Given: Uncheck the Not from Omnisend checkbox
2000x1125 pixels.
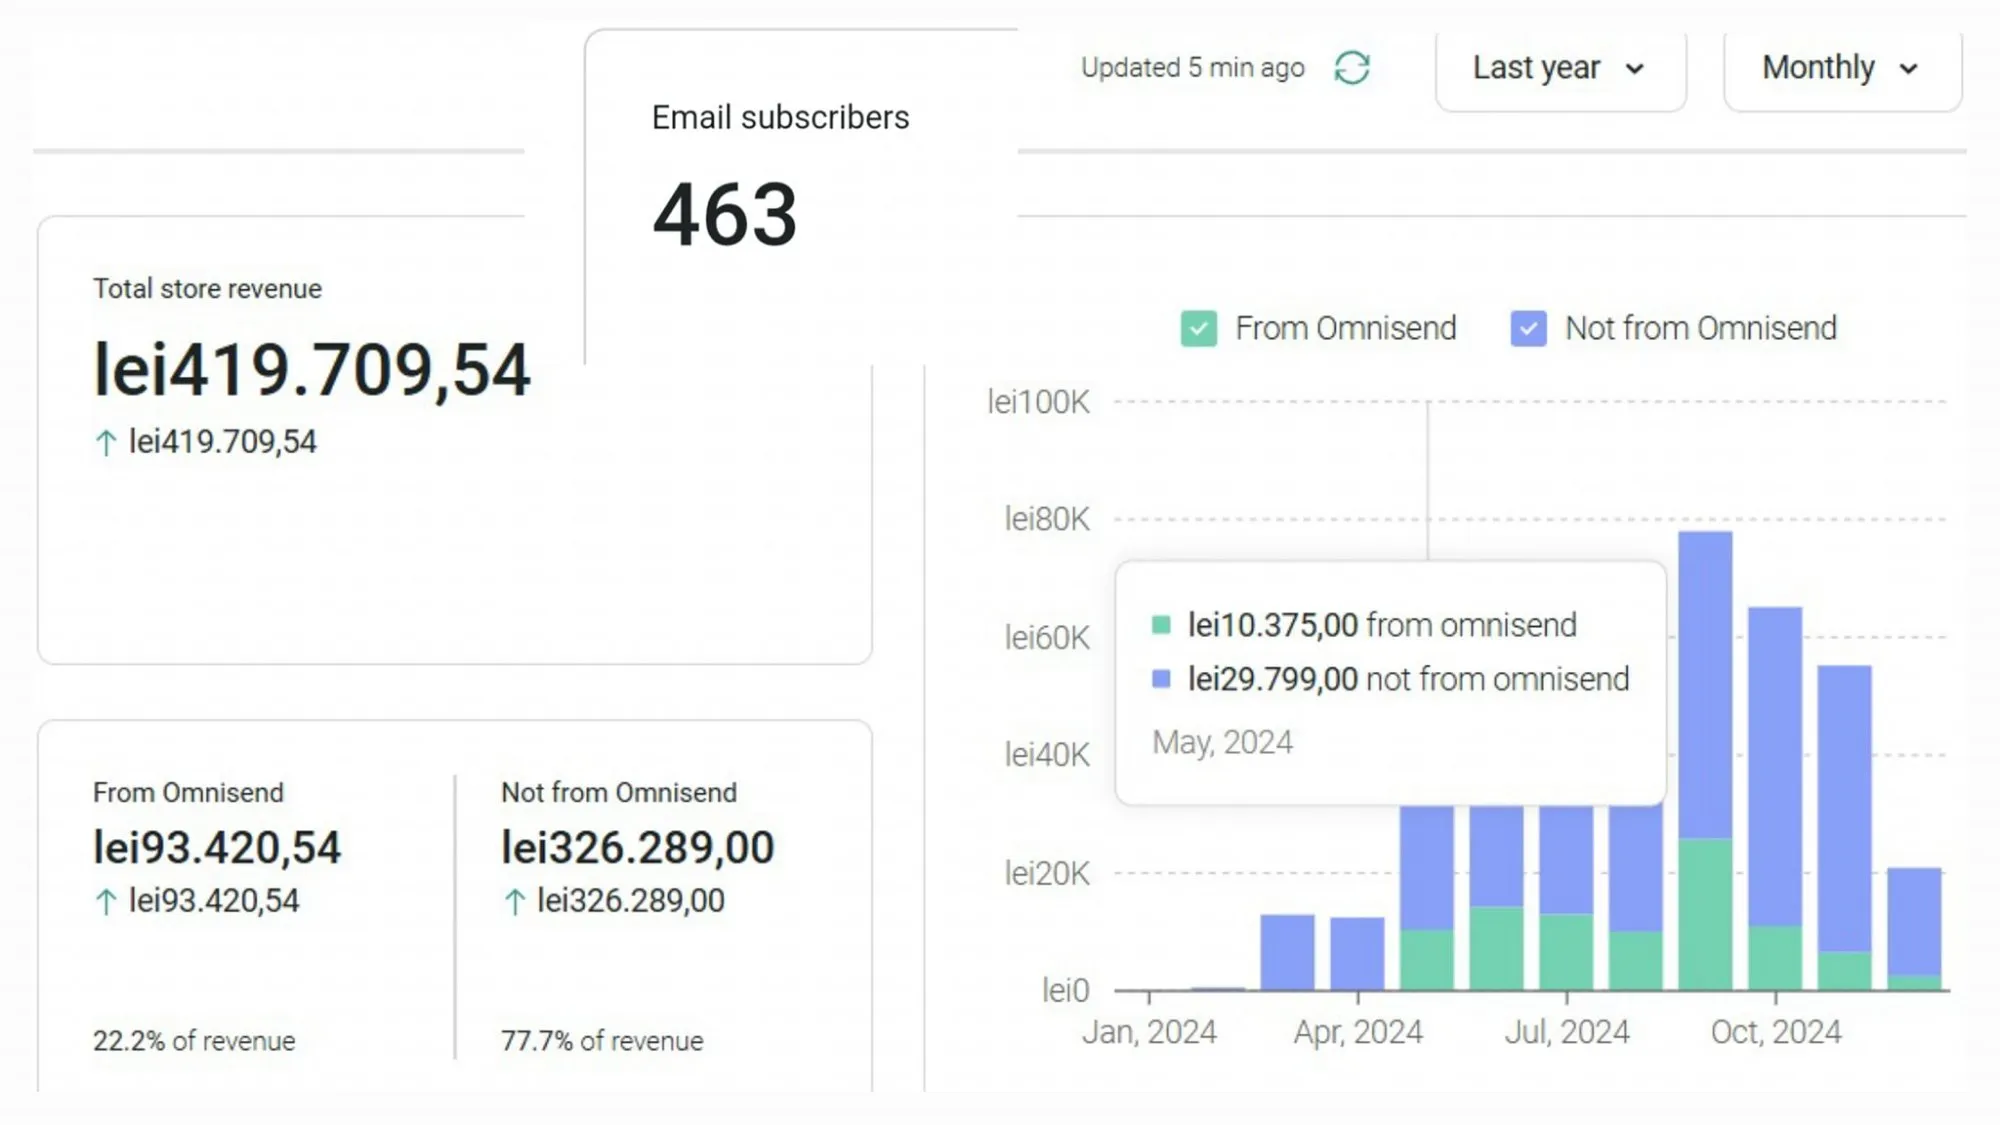Looking at the screenshot, I should tap(1528, 329).
